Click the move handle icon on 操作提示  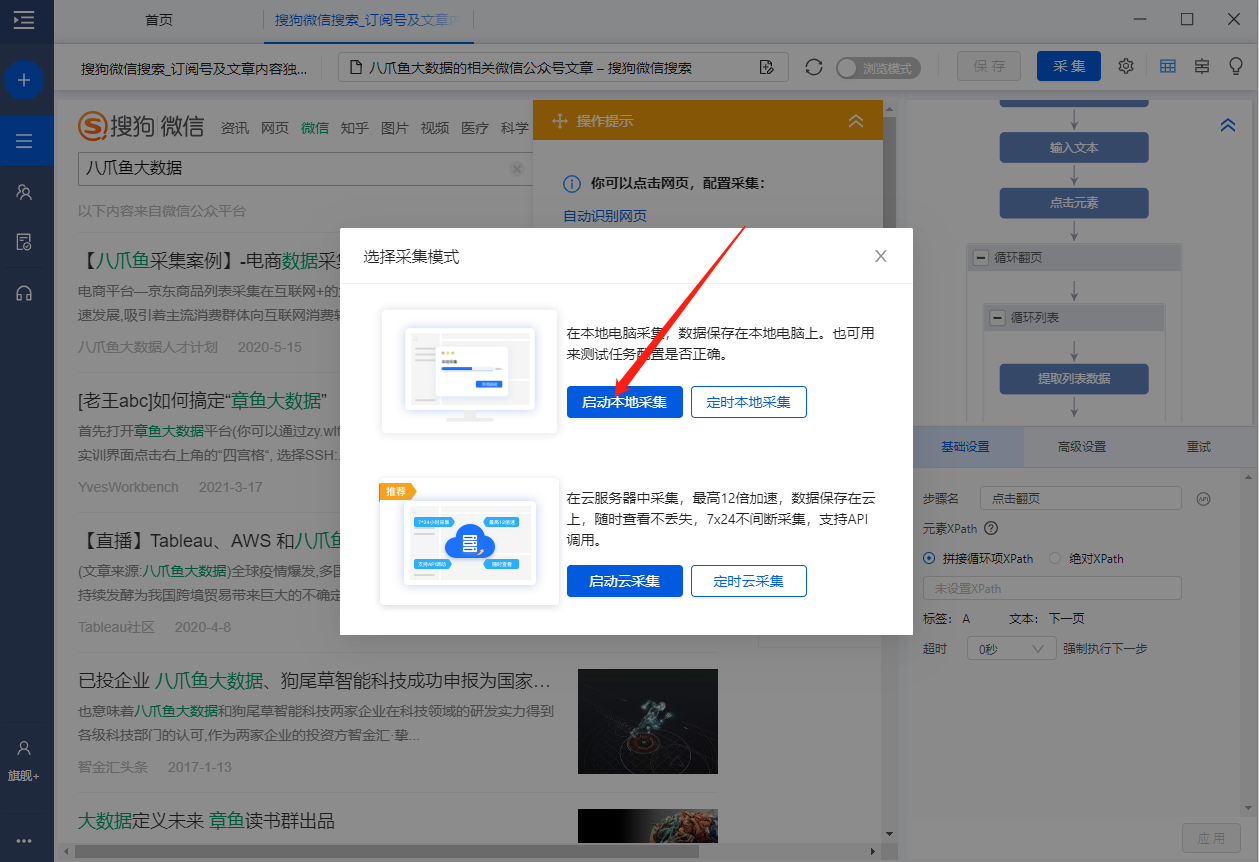pos(560,121)
